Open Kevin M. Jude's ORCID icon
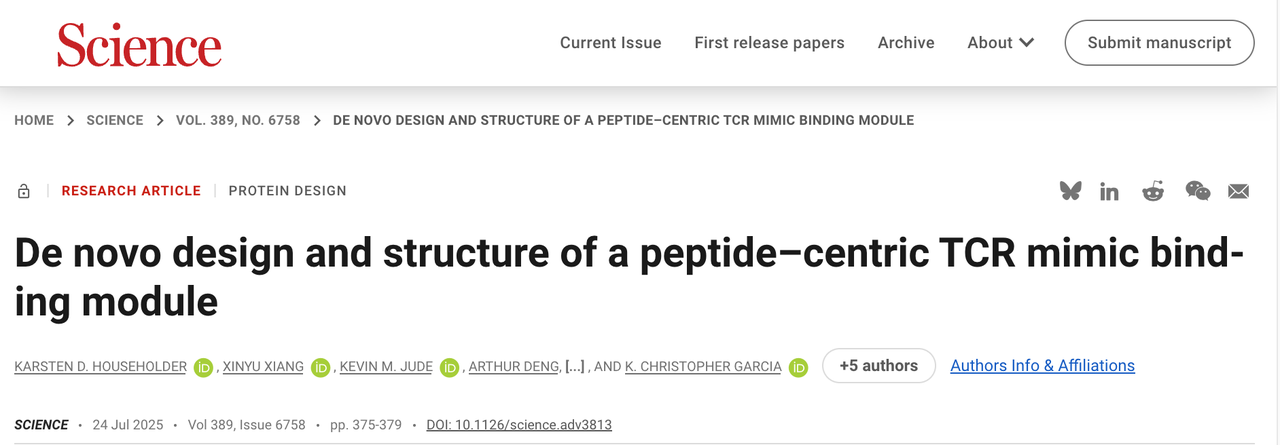This screenshot has width=1280, height=445. [x=449, y=367]
